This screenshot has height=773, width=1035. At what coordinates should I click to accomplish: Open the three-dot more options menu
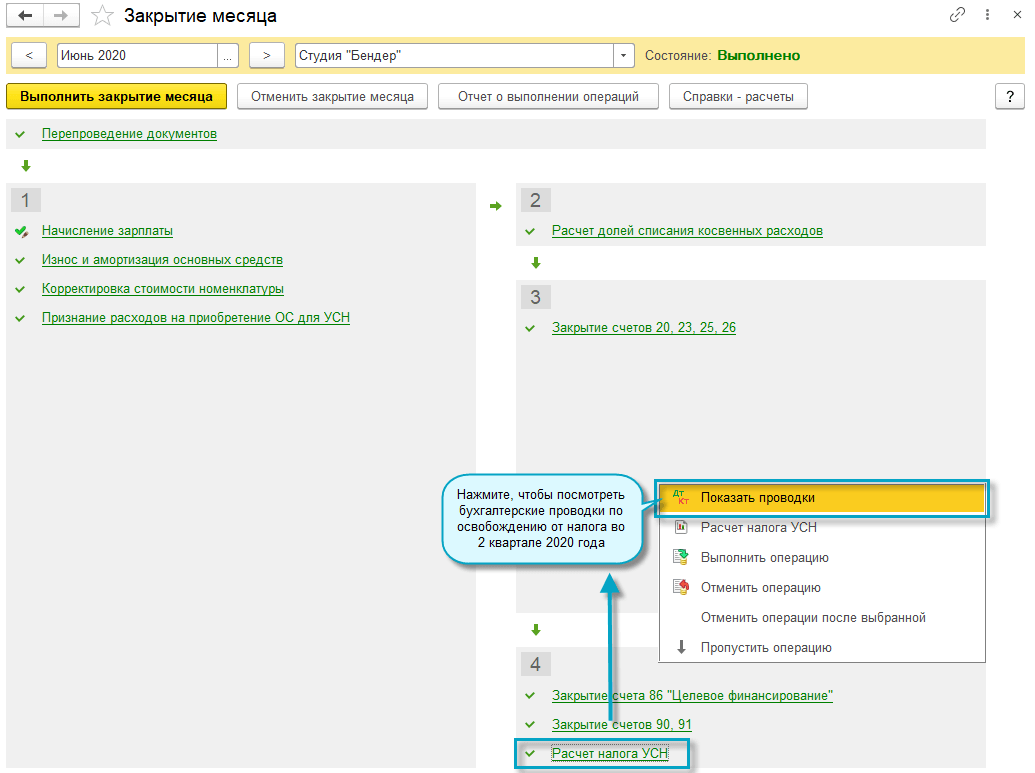987,15
